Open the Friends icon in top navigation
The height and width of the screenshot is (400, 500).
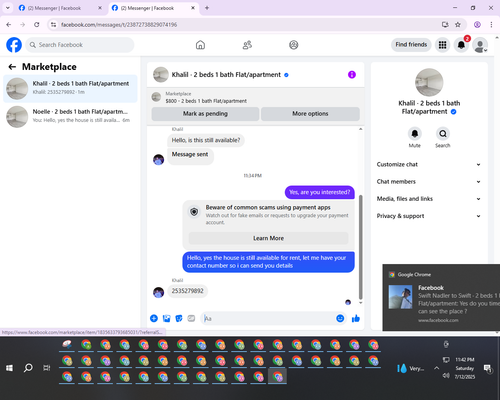click(x=247, y=45)
